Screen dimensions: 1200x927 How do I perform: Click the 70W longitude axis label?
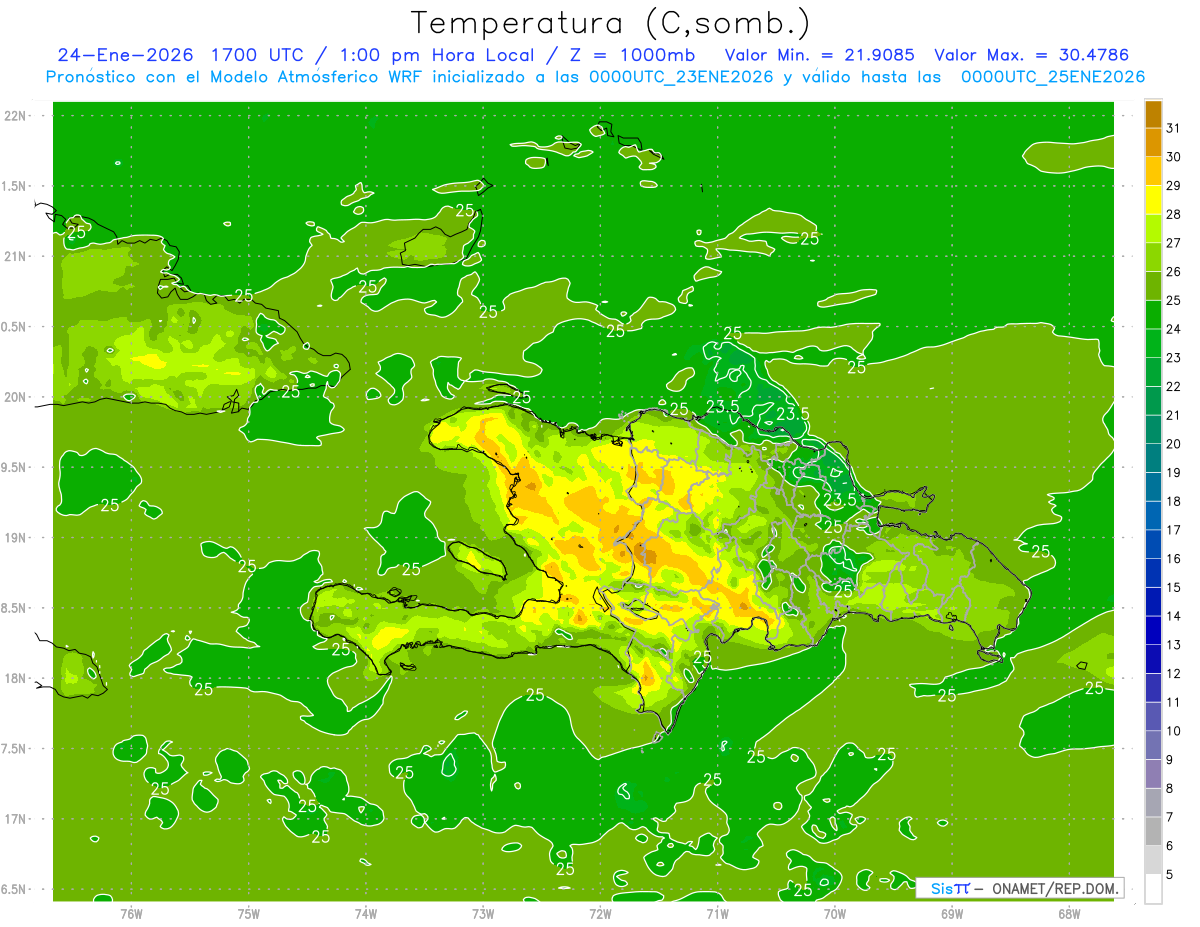click(835, 913)
